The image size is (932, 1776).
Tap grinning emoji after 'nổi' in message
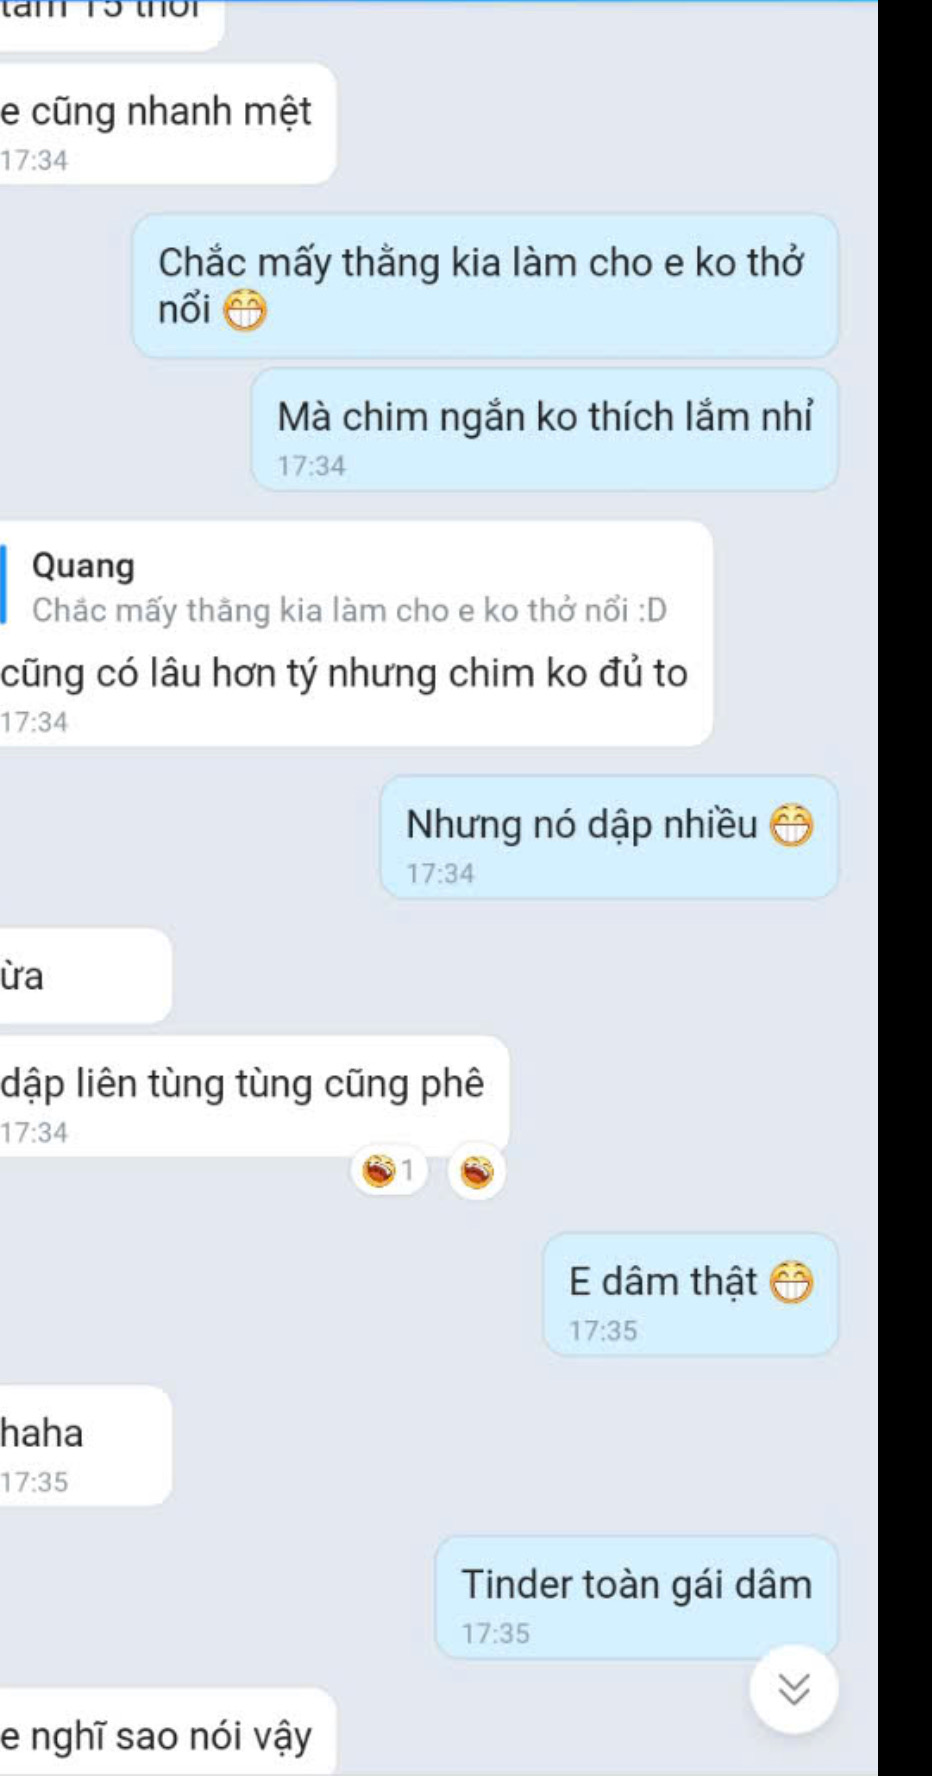244,311
